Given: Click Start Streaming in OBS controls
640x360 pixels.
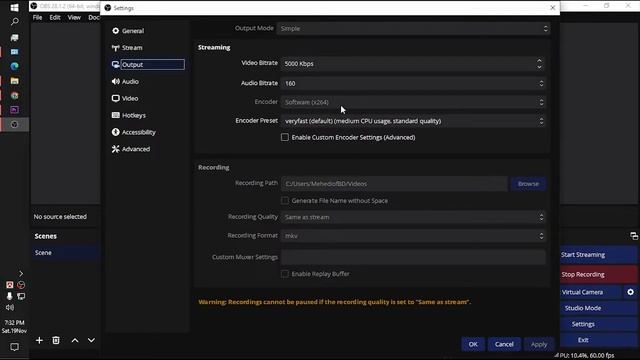Looking at the screenshot, I should pyautogui.click(x=598, y=255).
